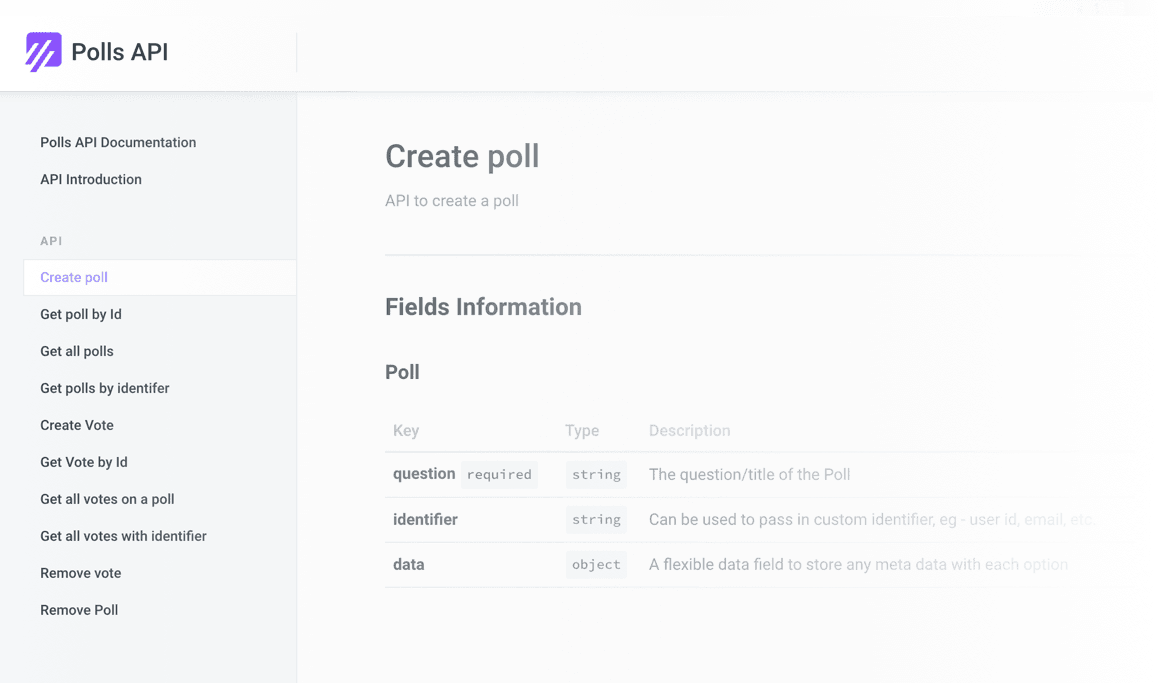Click the object type tag for data
The width and height of the screenshot is (1165, 683).
tap(596, 565)
